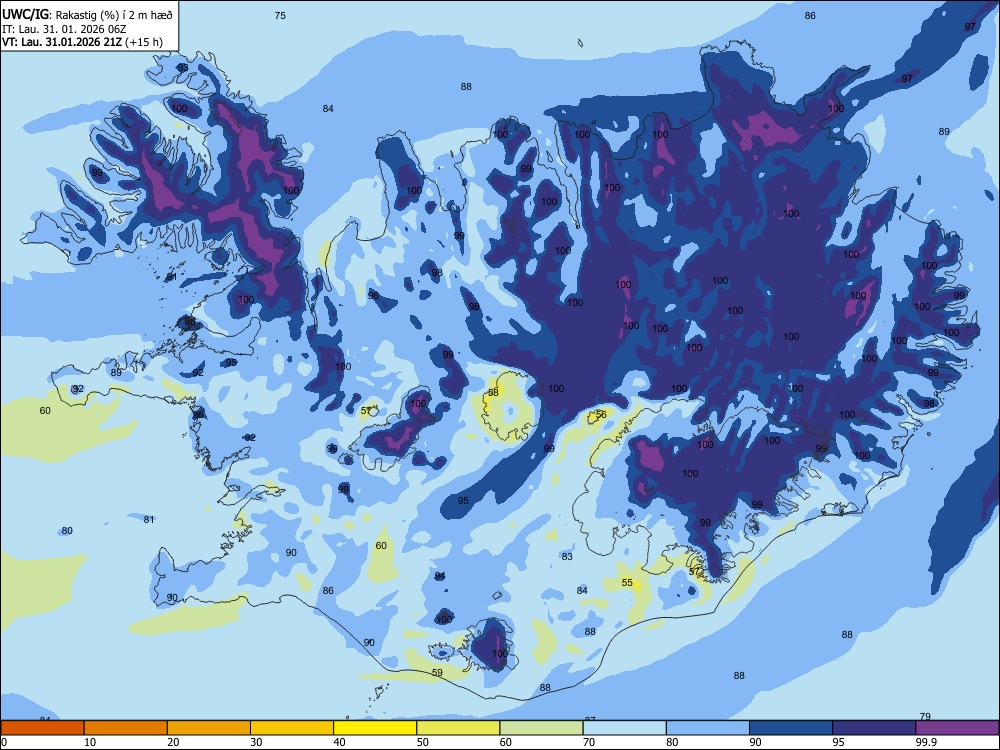Select the "Rakastig (%) í 2 m hæð" caption

[114, 15]
